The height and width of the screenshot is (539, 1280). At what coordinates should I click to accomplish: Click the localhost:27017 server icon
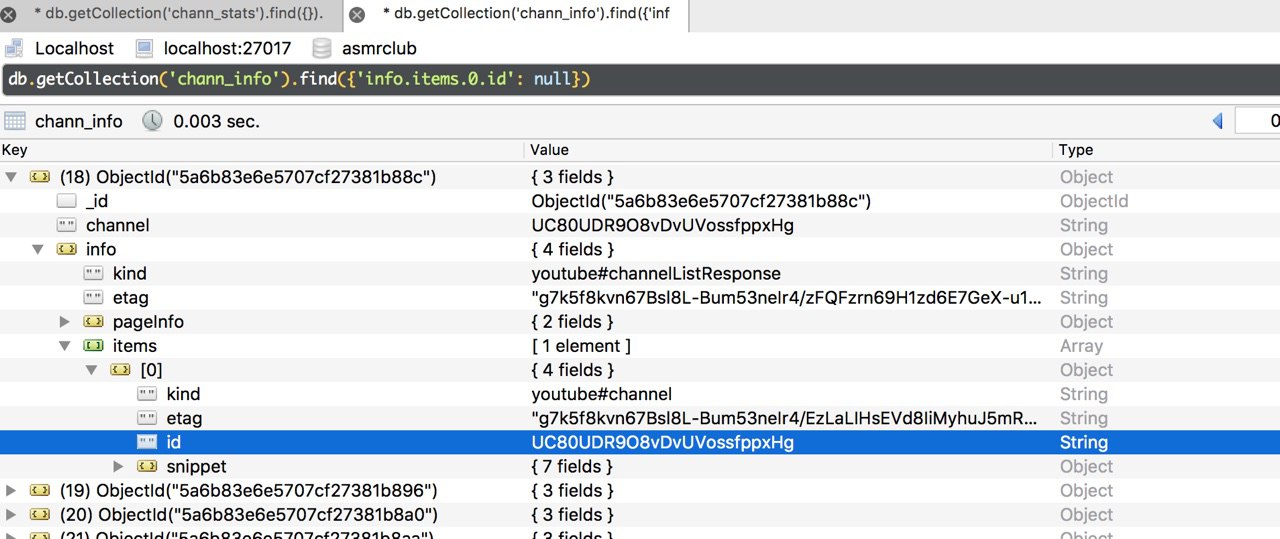(x=144, y=48)
